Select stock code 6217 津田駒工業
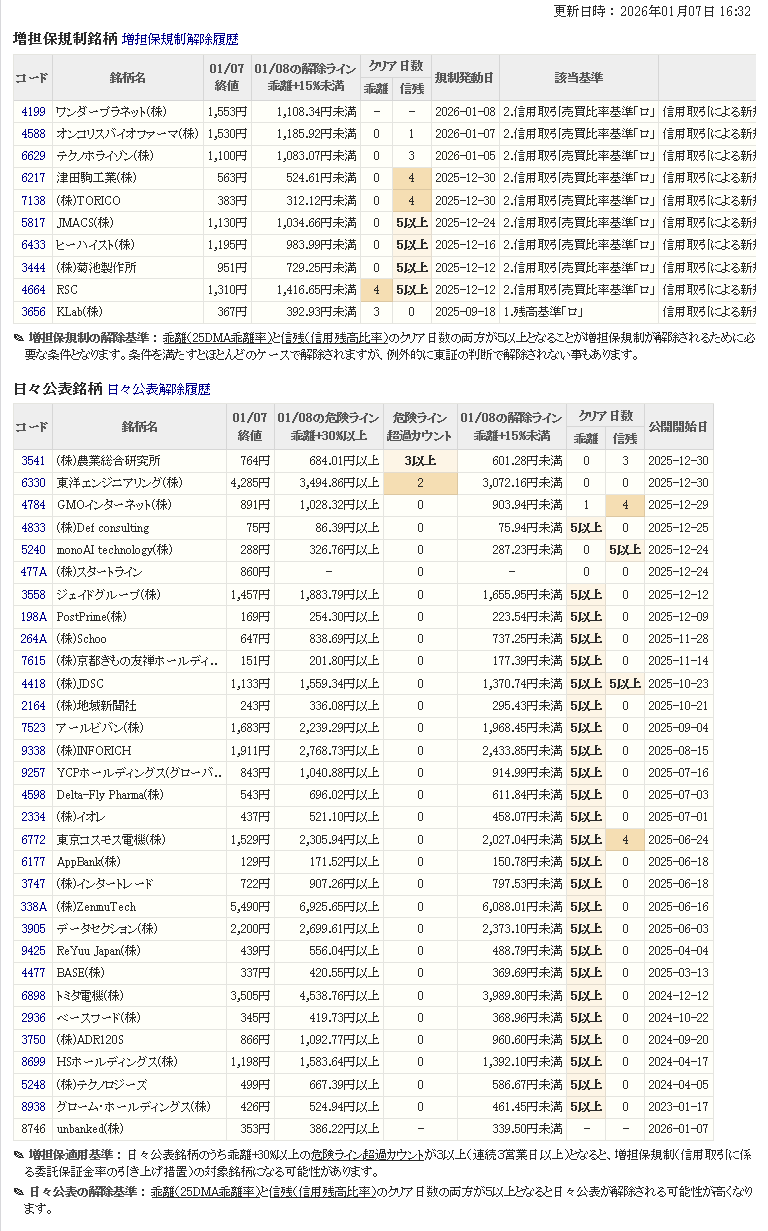The height and width of the screenshot is (1231, 768). point(33,178)
